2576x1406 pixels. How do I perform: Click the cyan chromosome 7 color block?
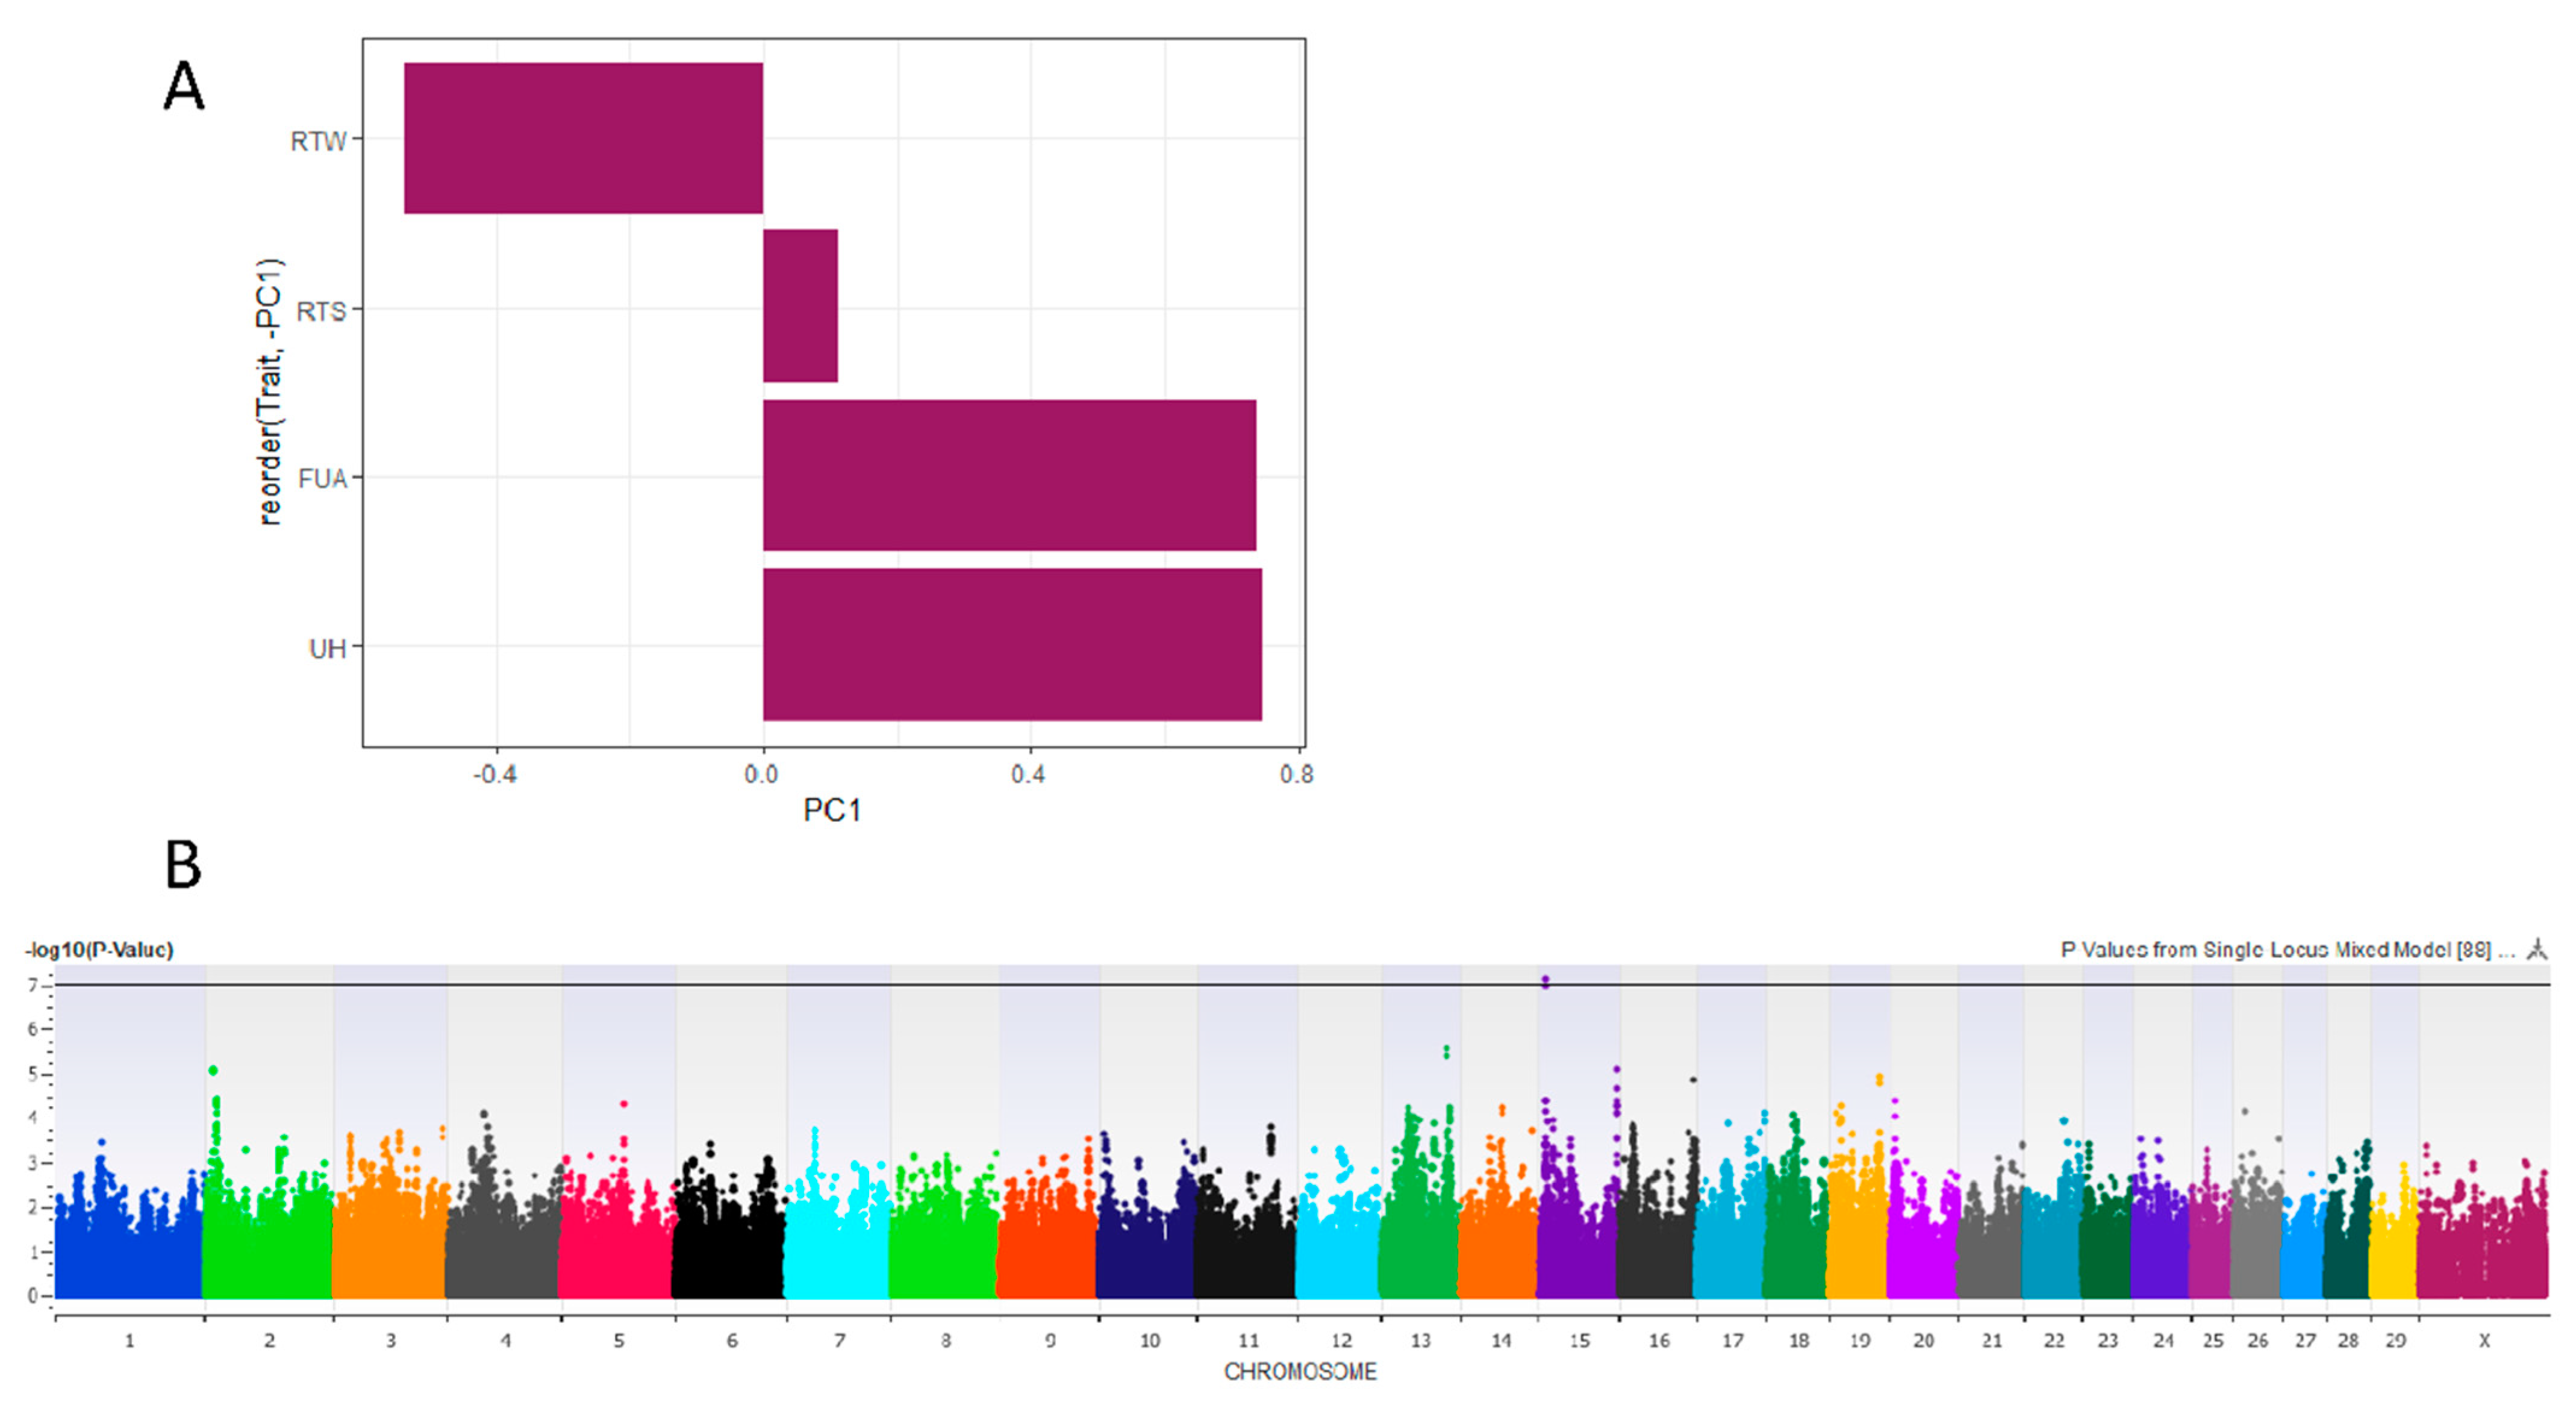[836, 1260]
